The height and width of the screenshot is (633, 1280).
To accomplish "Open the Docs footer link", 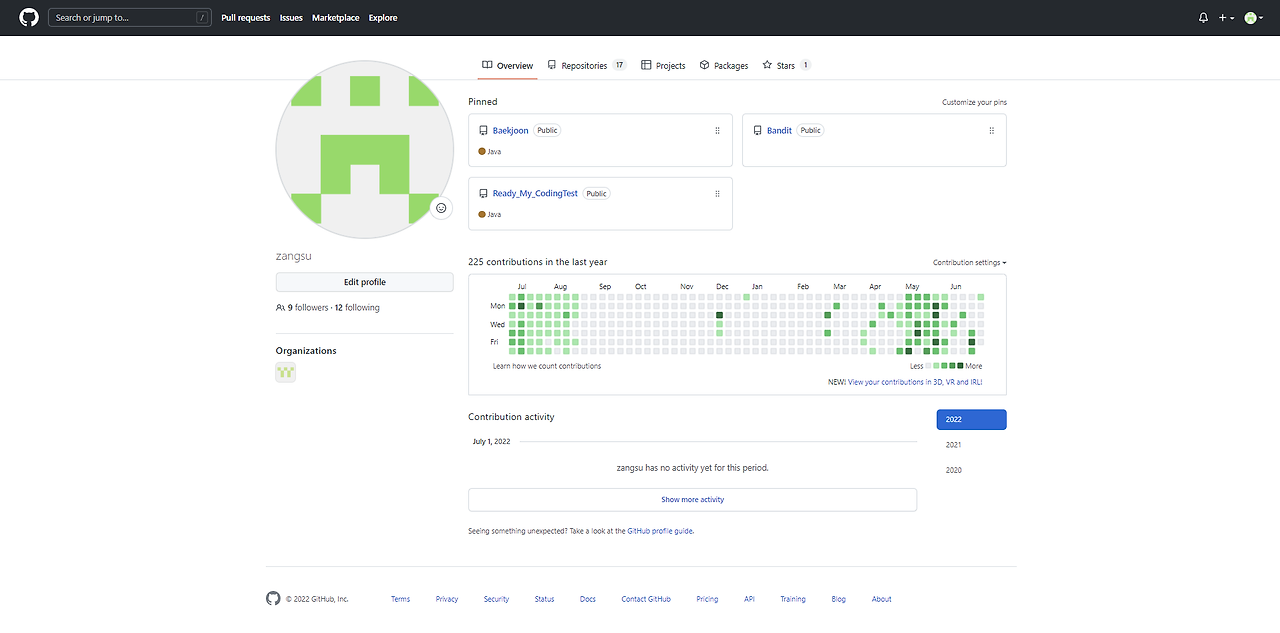I will pos(588,599).
